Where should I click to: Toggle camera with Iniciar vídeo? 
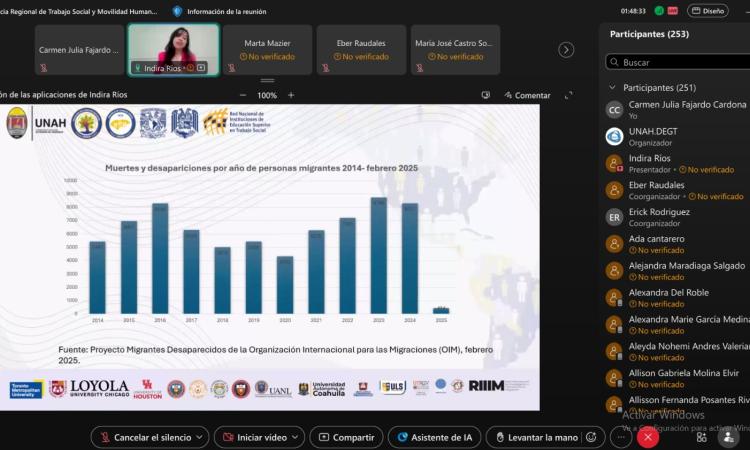(x=254, y=437)
